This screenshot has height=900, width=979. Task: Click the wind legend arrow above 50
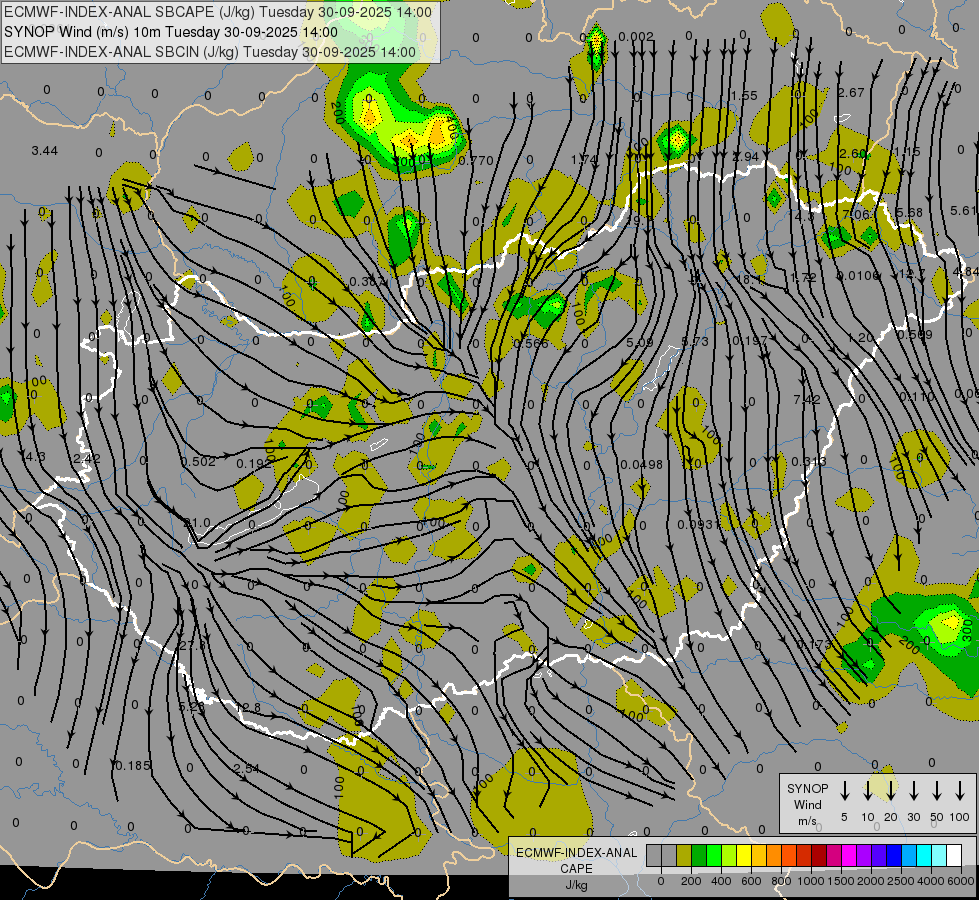click(937, 791)
